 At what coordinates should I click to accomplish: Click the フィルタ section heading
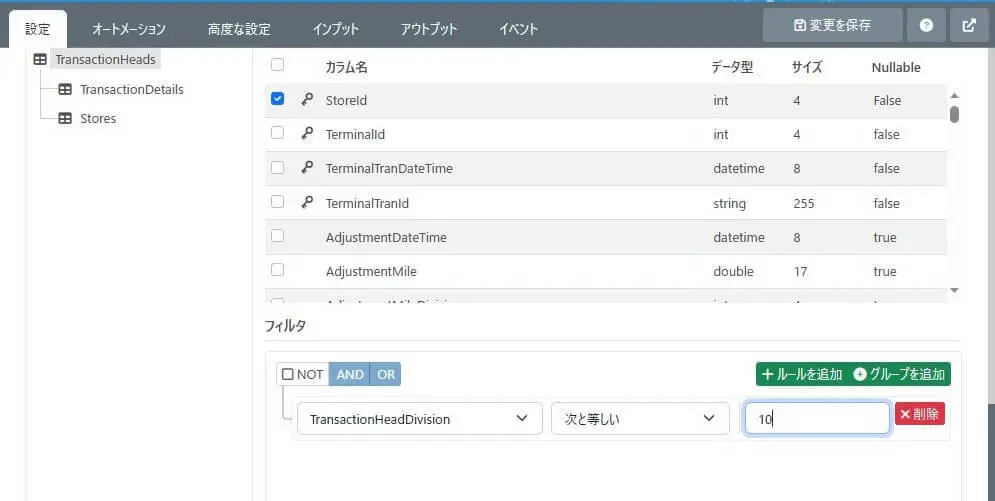pyautogui.click(x=286, y=326)
